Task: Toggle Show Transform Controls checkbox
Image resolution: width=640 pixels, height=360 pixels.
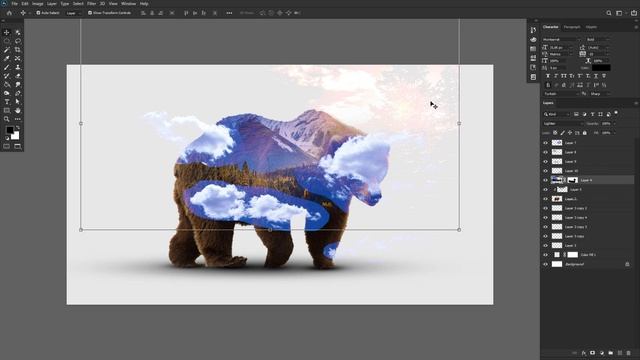Action: pos(90,13)
